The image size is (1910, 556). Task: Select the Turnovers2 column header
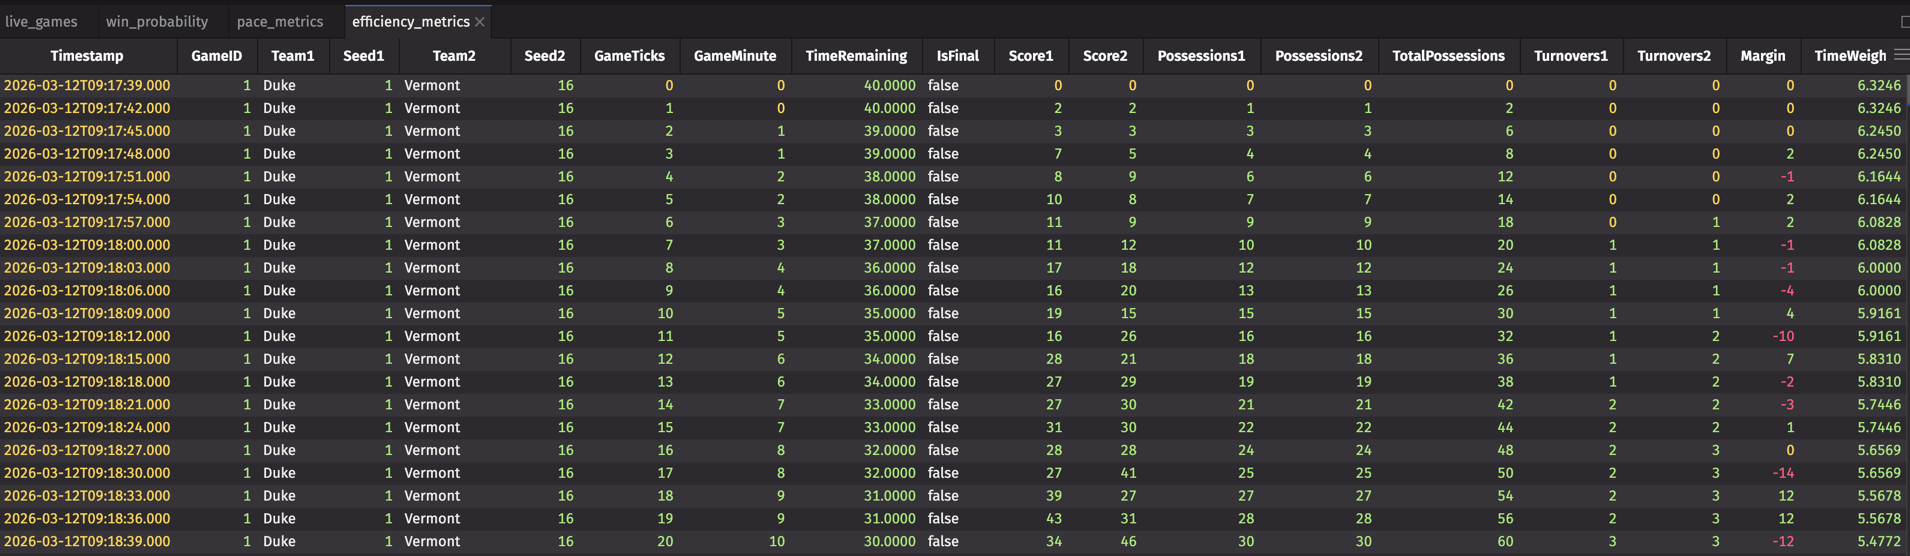click(1673, 56)
